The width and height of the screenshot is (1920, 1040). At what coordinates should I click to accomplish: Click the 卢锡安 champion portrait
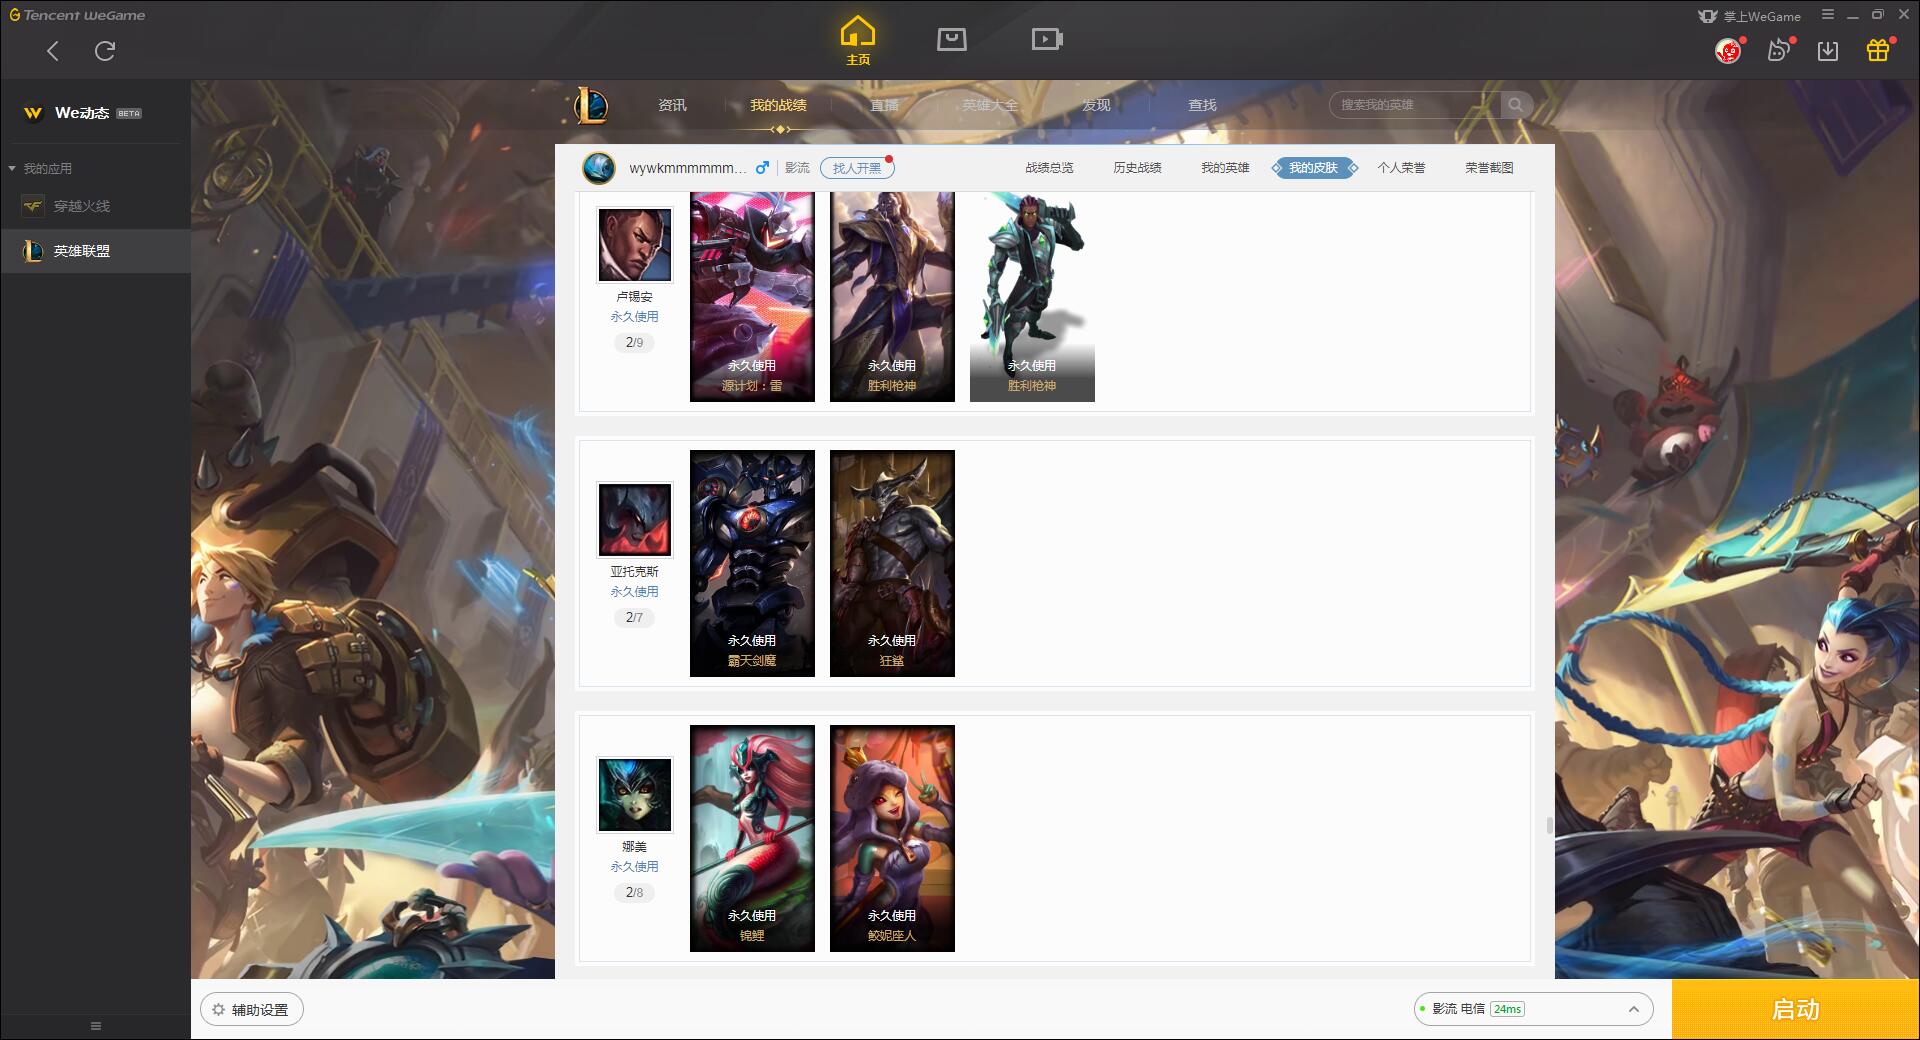635,245
